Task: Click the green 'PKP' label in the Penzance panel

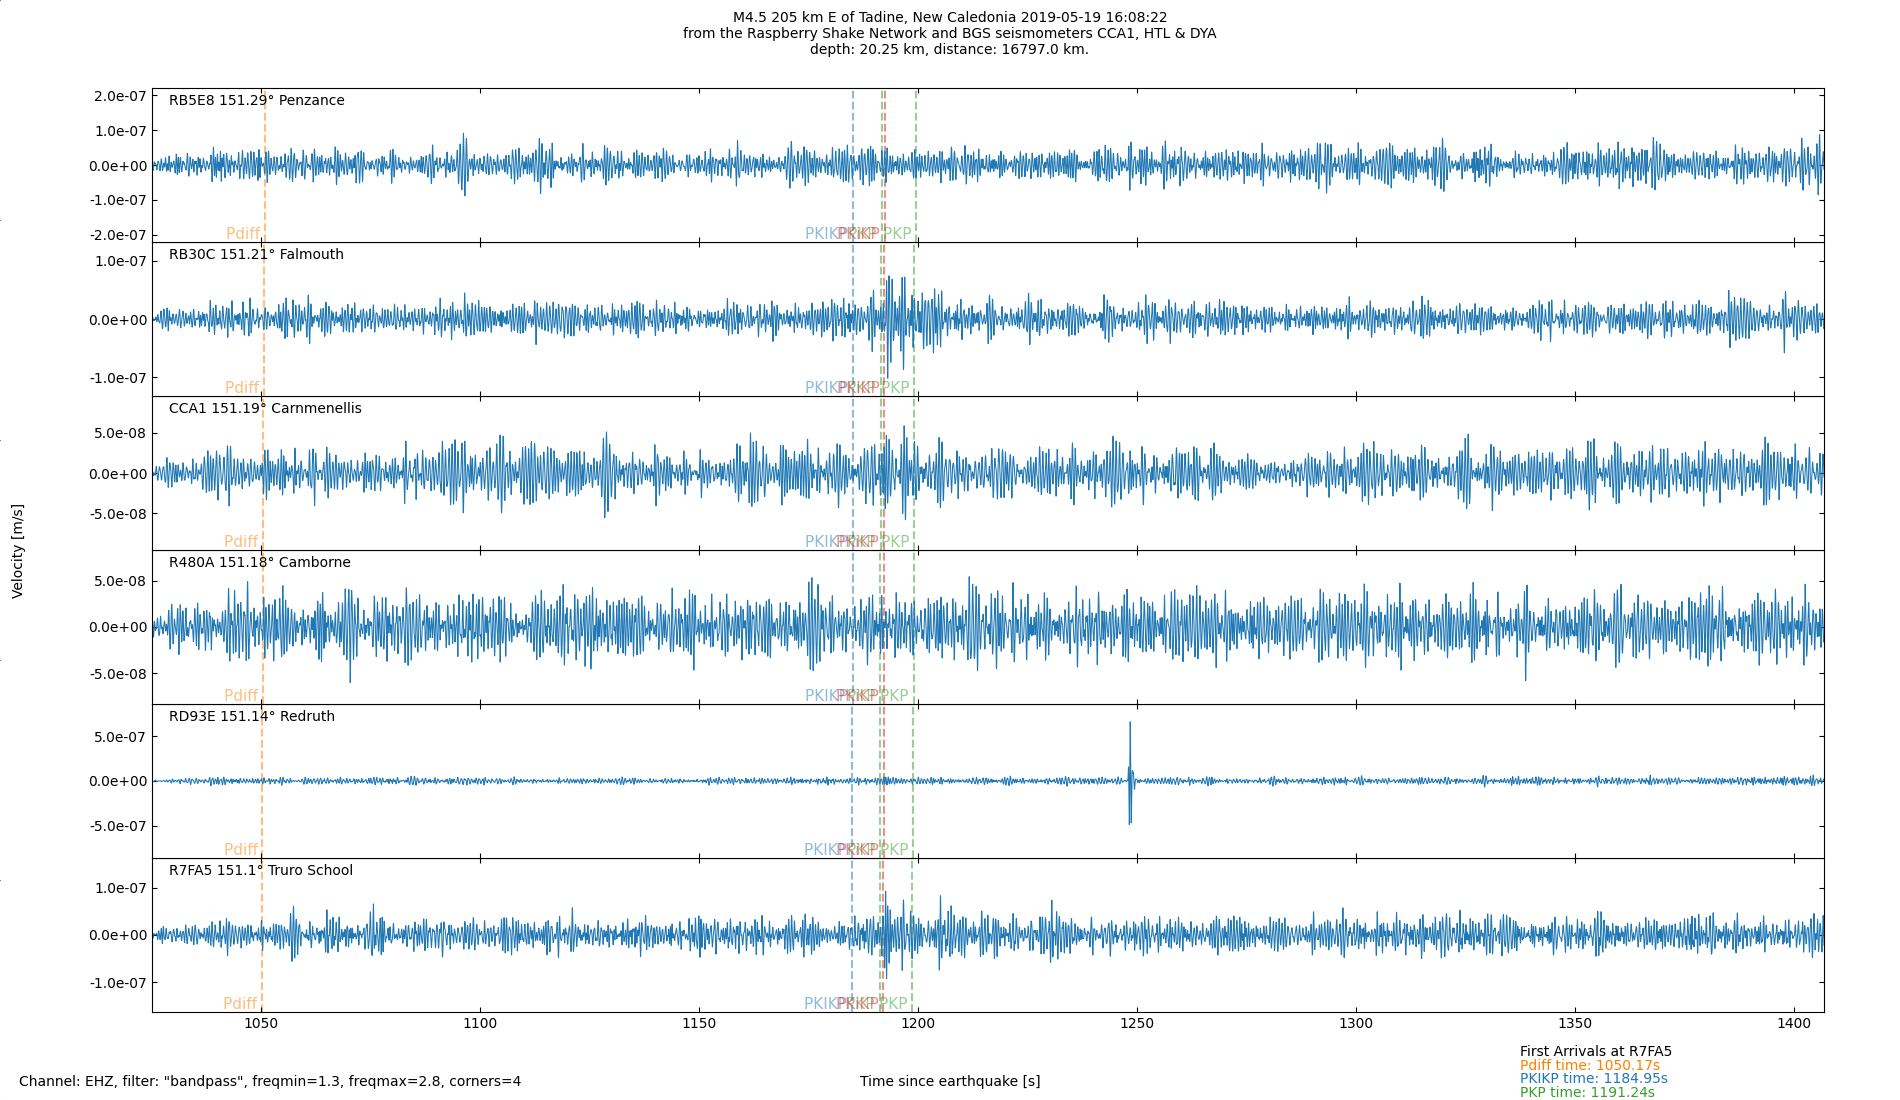Action: [897, 234]
